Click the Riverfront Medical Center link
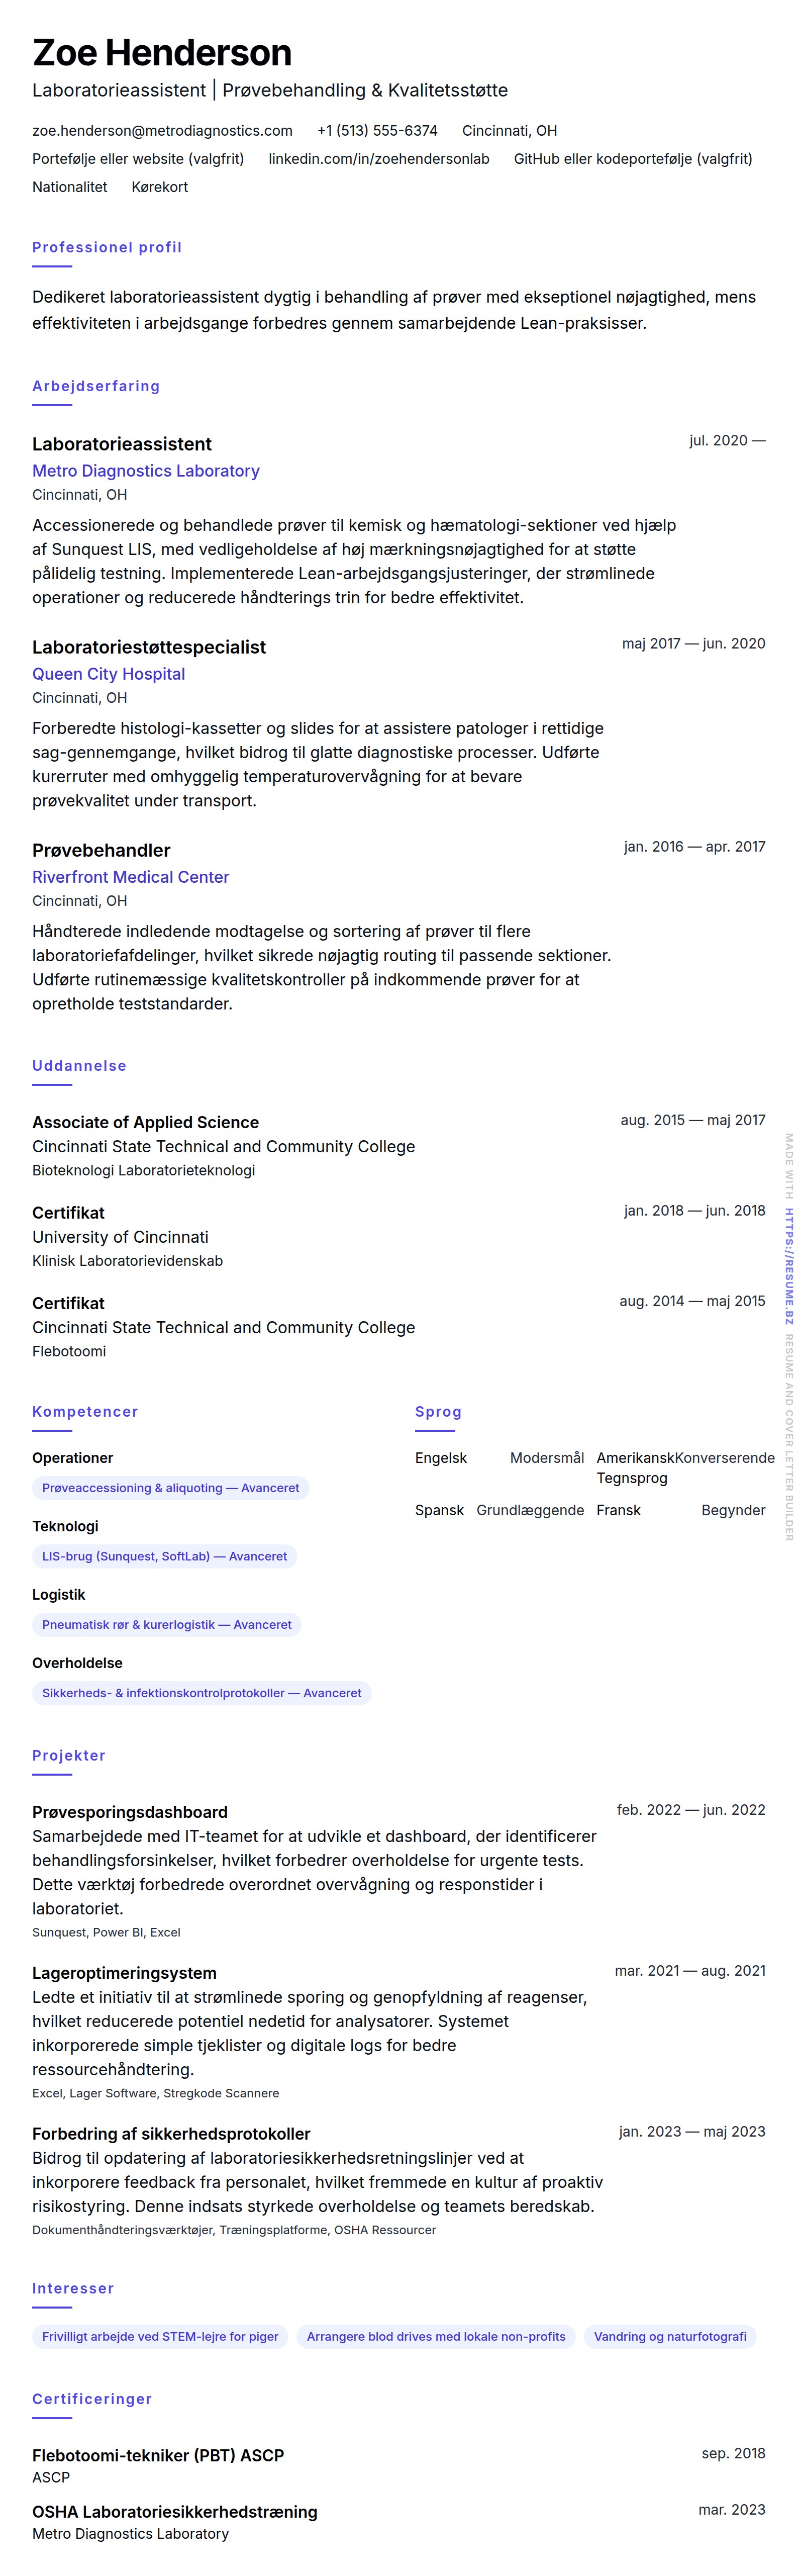The width and height of the screenshot is (798, 2576). click(131, 877)
